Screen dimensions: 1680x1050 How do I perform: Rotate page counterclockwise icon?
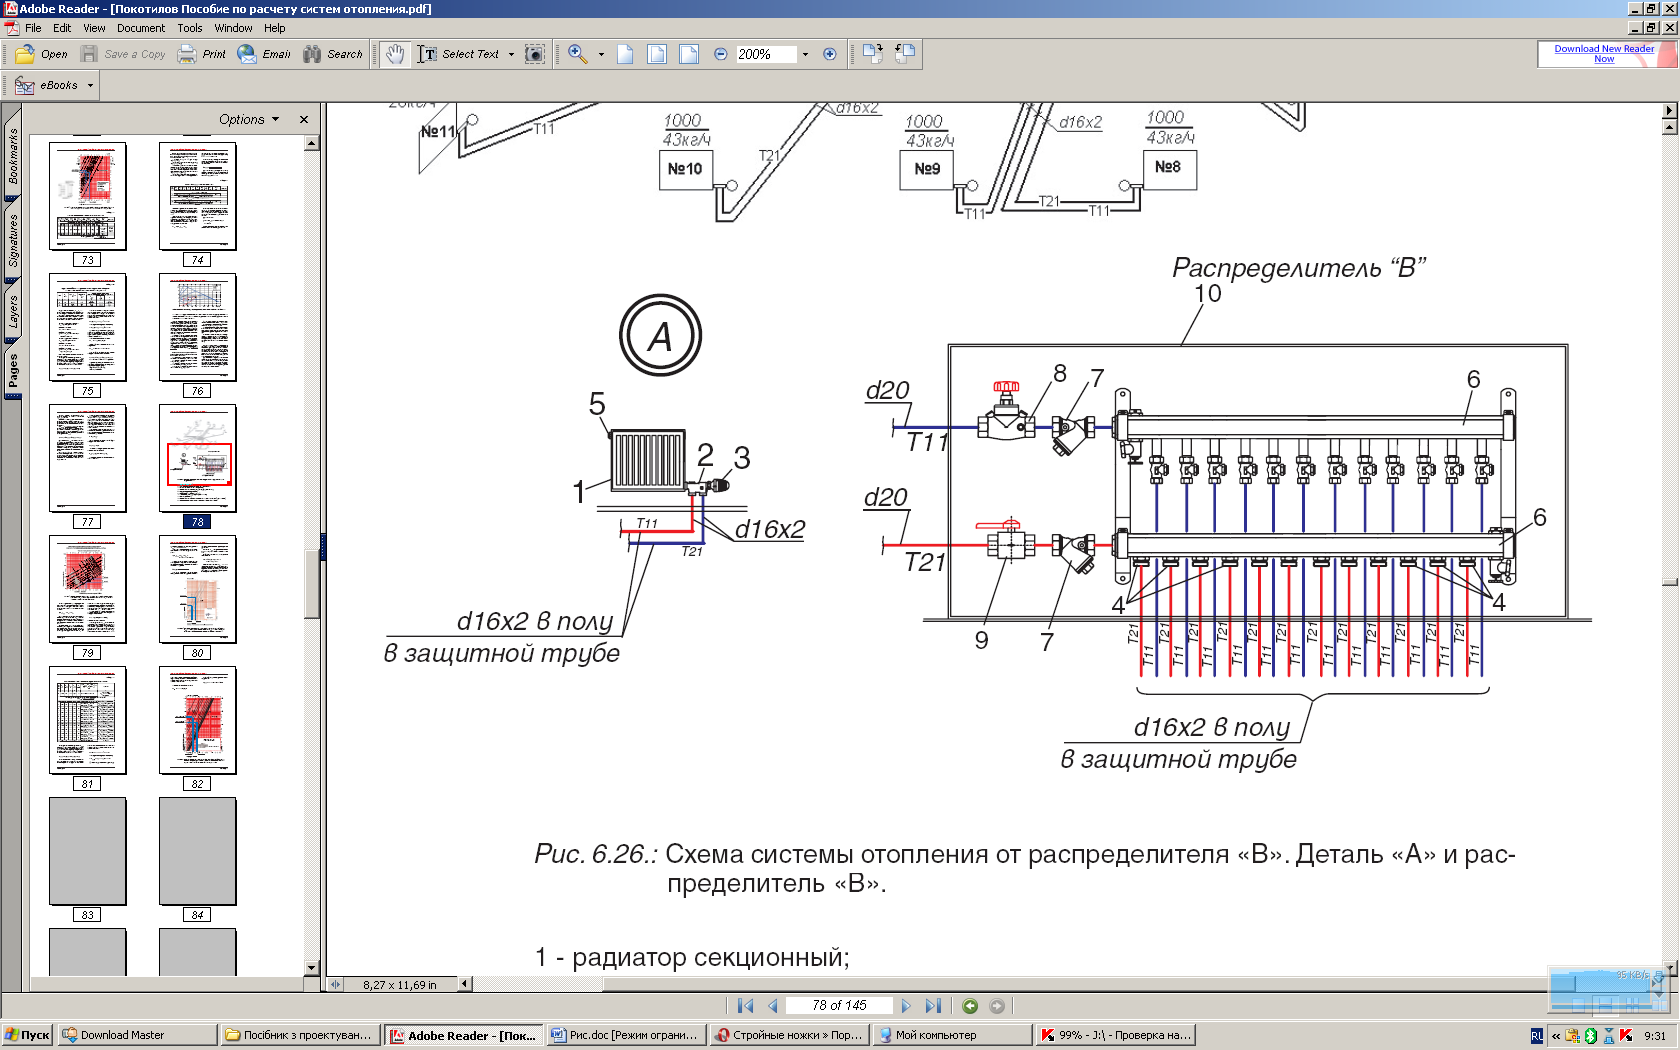905,54
